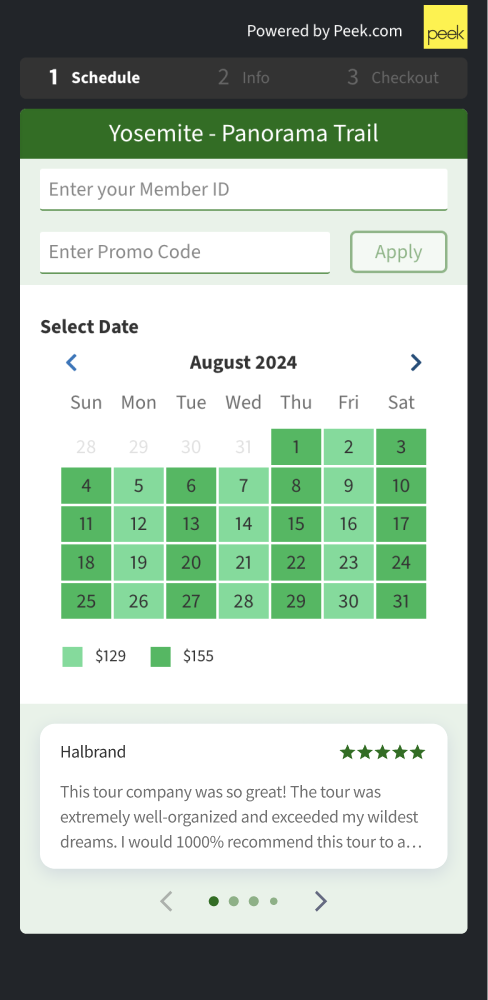Select the five-star rating on Halbrand's review
This screenshot has height=1000, width=488.
click(x=382, y=753)
